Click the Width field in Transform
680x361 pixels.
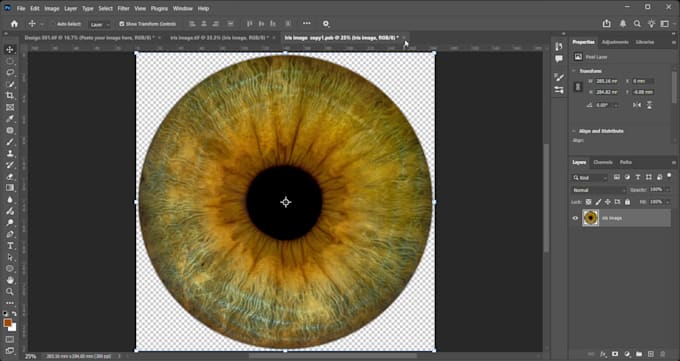point(607,81)
